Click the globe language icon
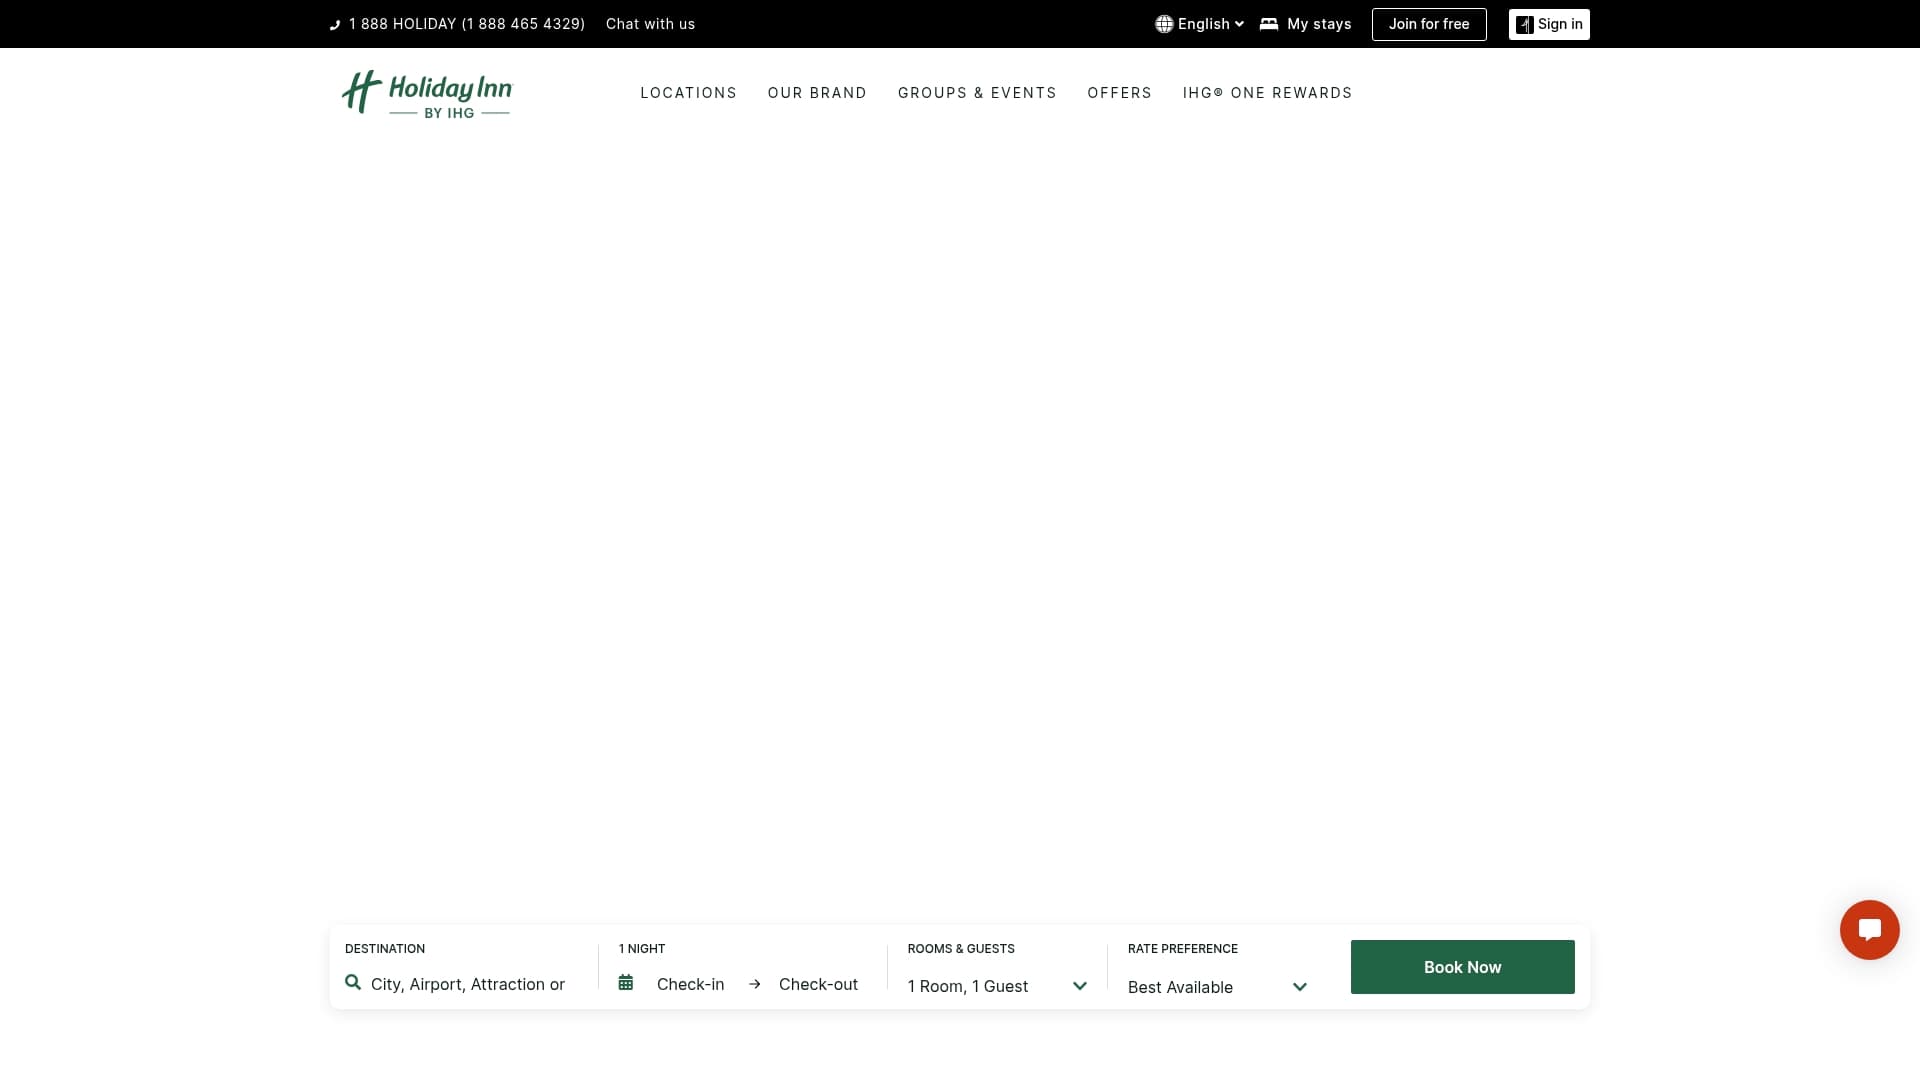The height and width of the screenshot is (1080, 1920). (x=1164, y=24)
